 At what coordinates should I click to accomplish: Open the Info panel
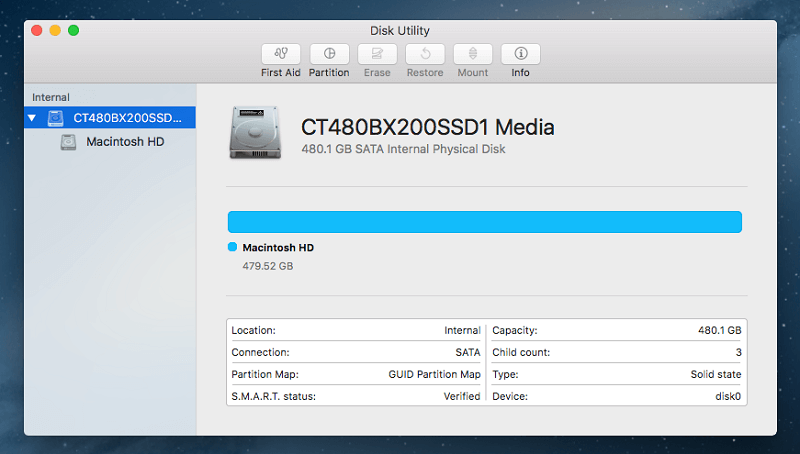point(520,54)
